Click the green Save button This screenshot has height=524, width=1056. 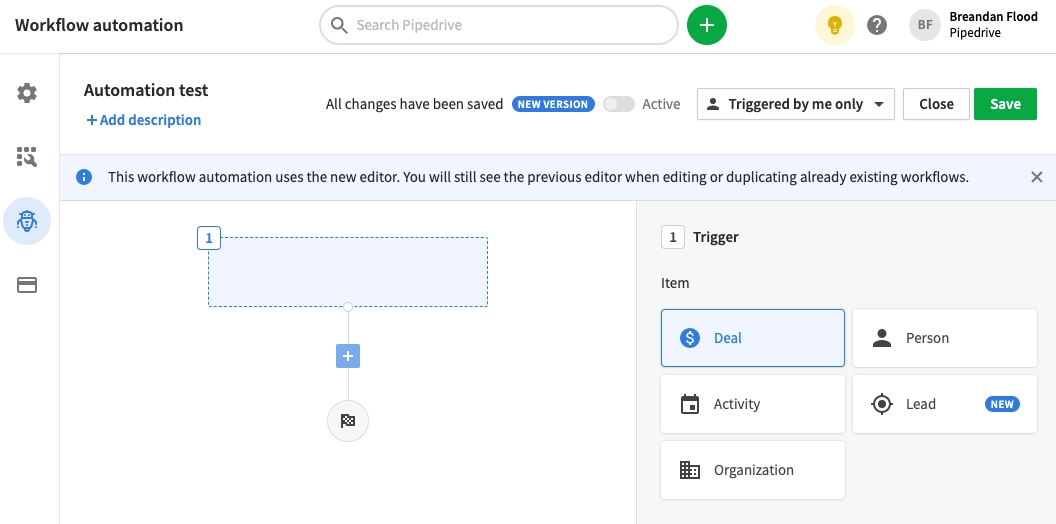click(1005, 104)
